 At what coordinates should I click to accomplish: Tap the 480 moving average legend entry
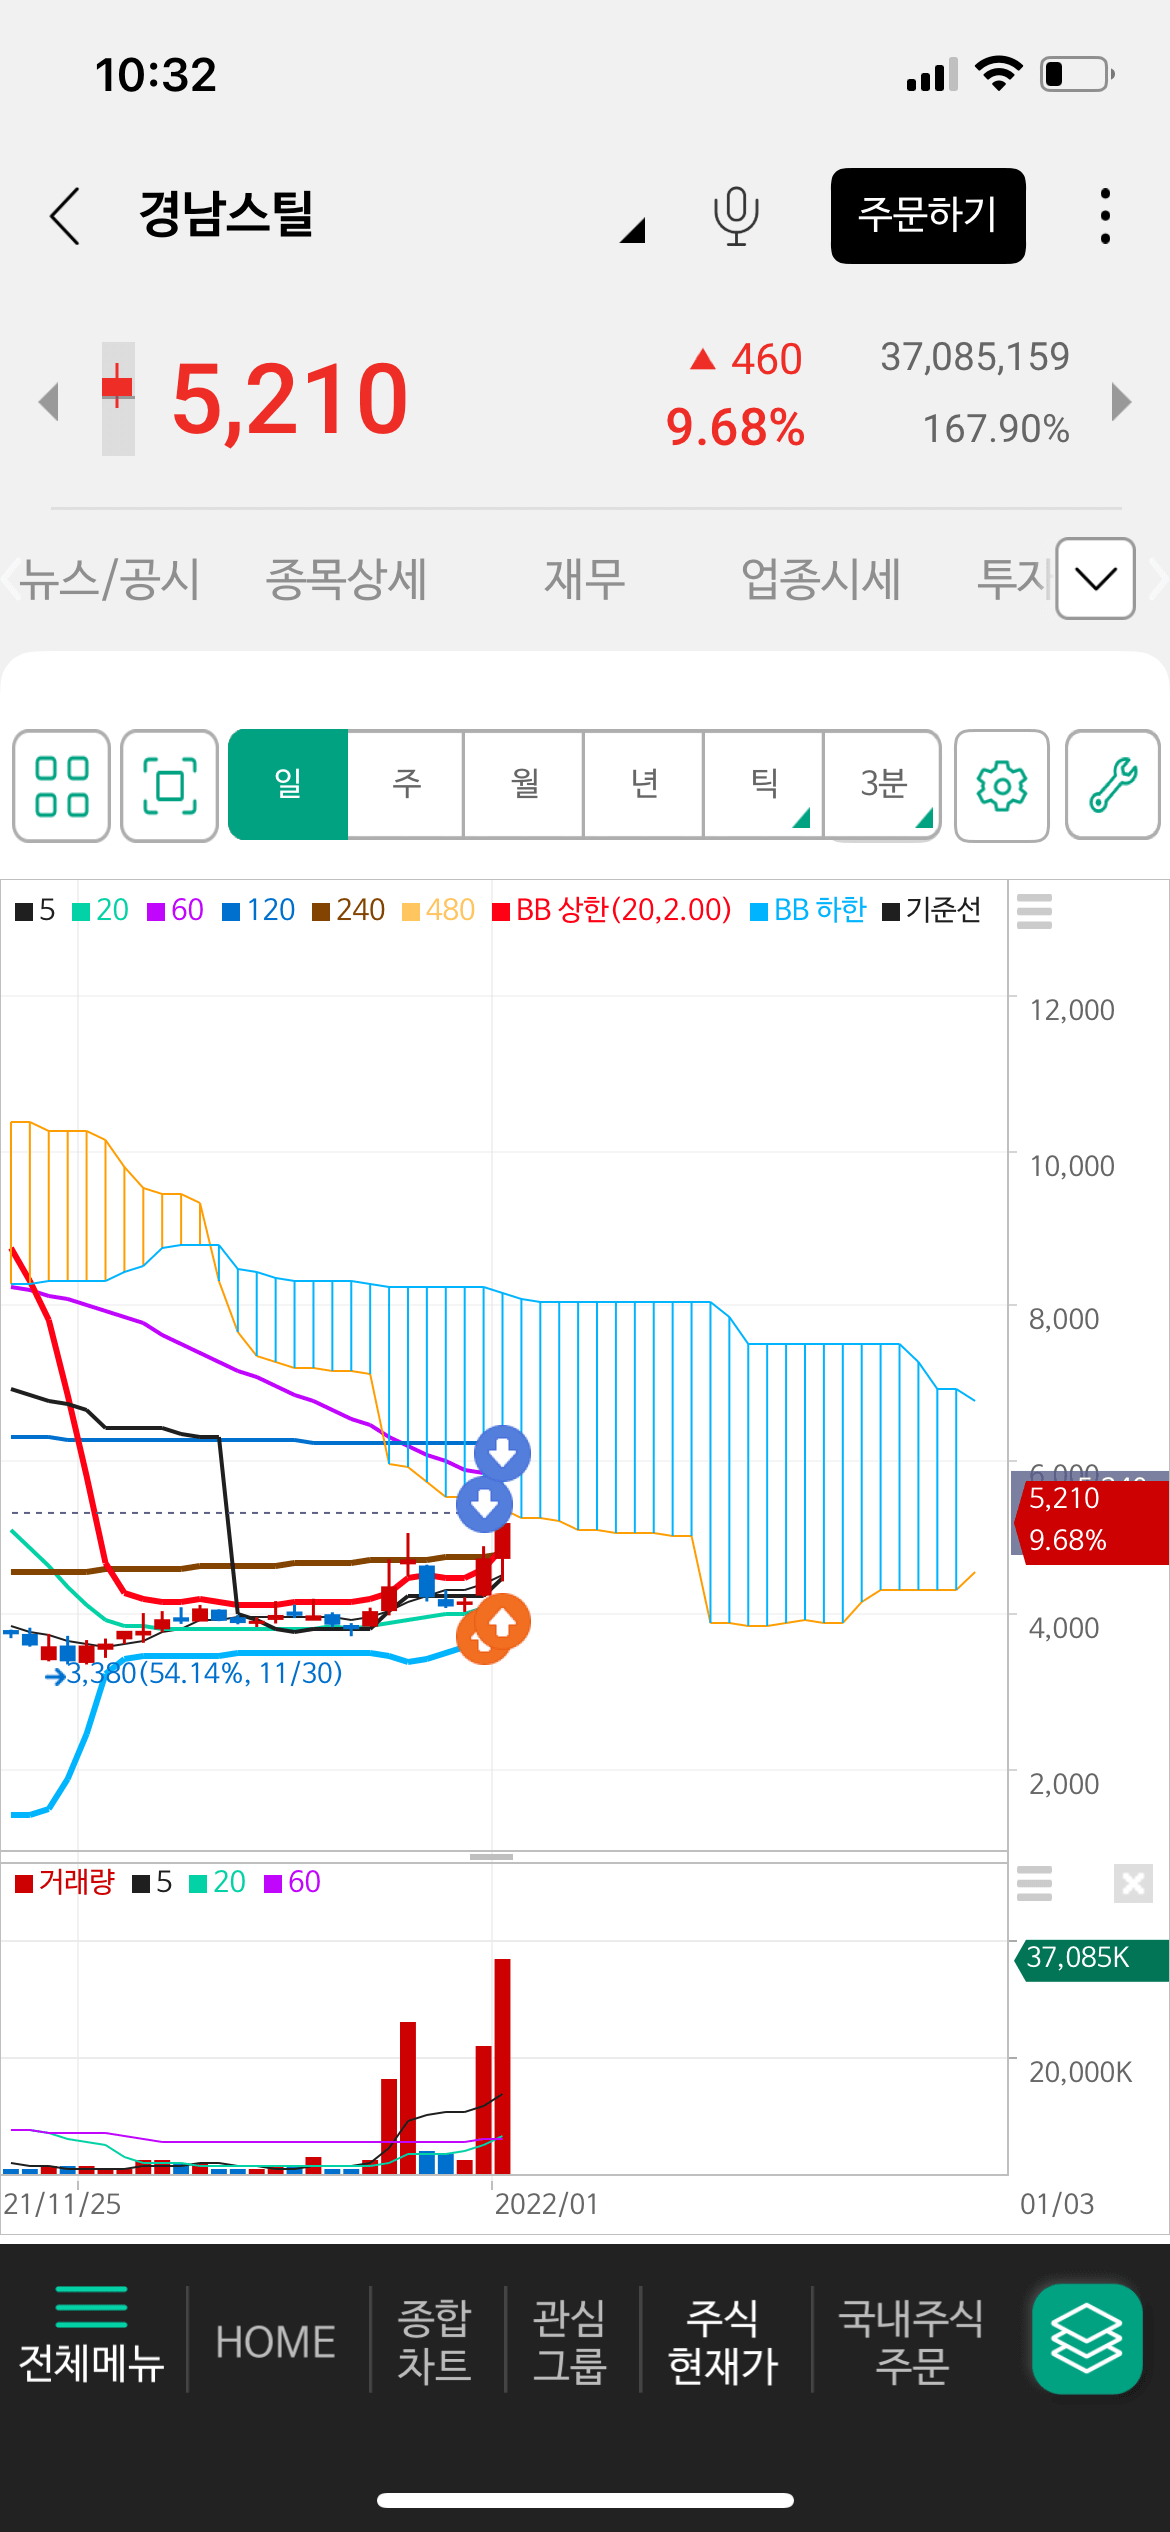[438, 910]
